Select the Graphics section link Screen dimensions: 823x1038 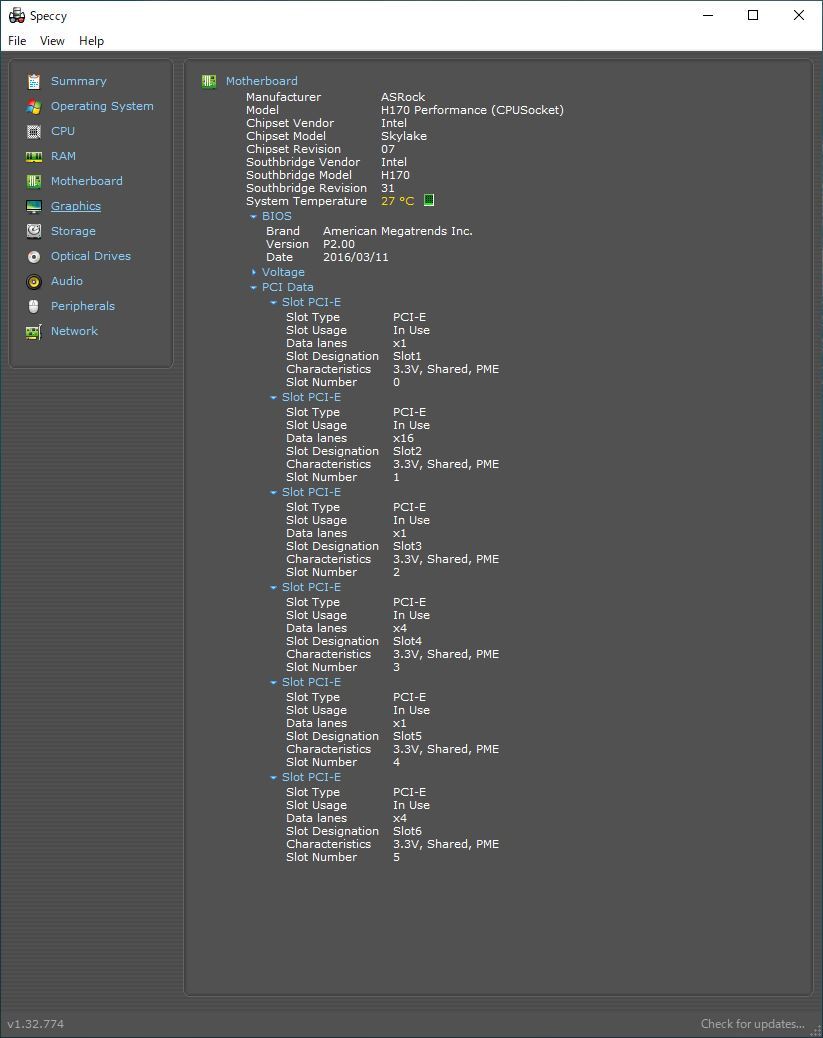point(76,206)
